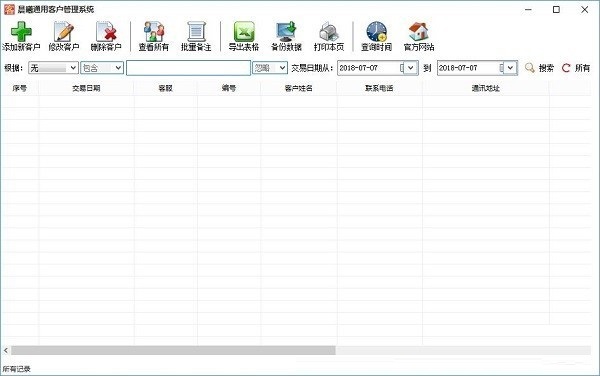Open 修改客户 pencil edit icon

coord(64,32)
